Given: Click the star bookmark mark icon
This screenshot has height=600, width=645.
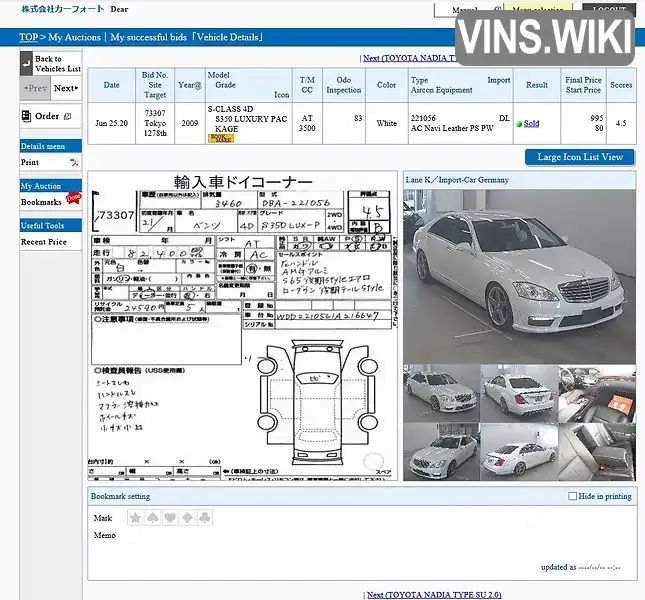Looking at the screenshot, I should (x=135, y=518).
